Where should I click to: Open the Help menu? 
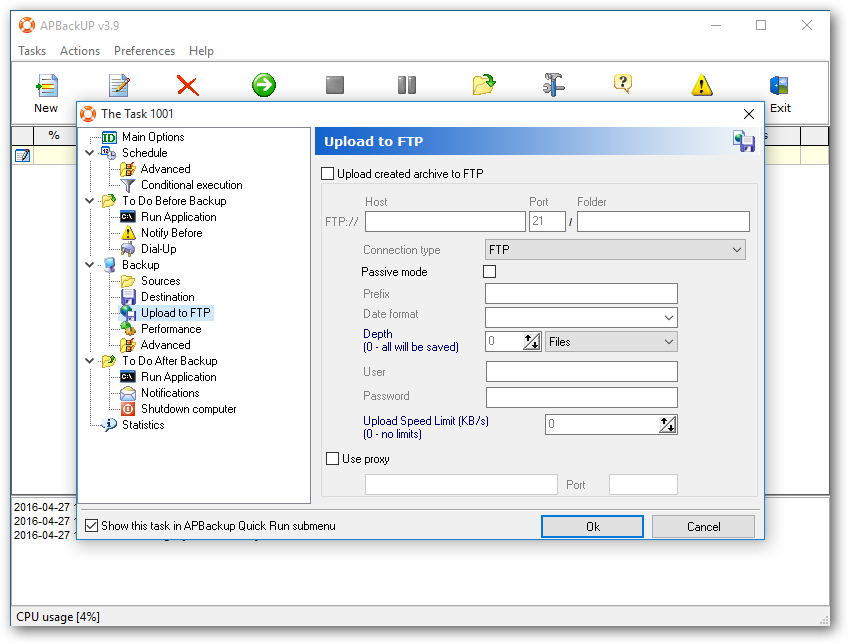[x=201, y=51]
